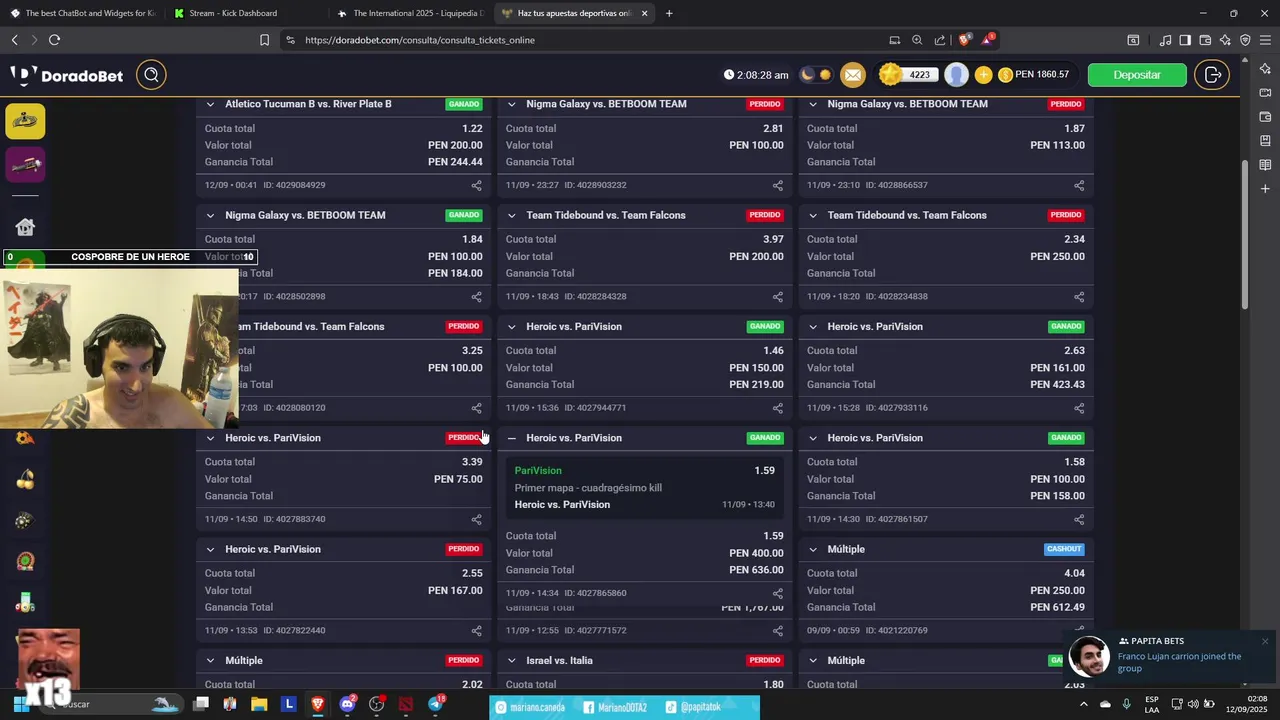This screenshot has width=1280, height=720.
Task: Expand Nigma Galaxy ticket with cuota 1.87
Action: tap(813, 104)
